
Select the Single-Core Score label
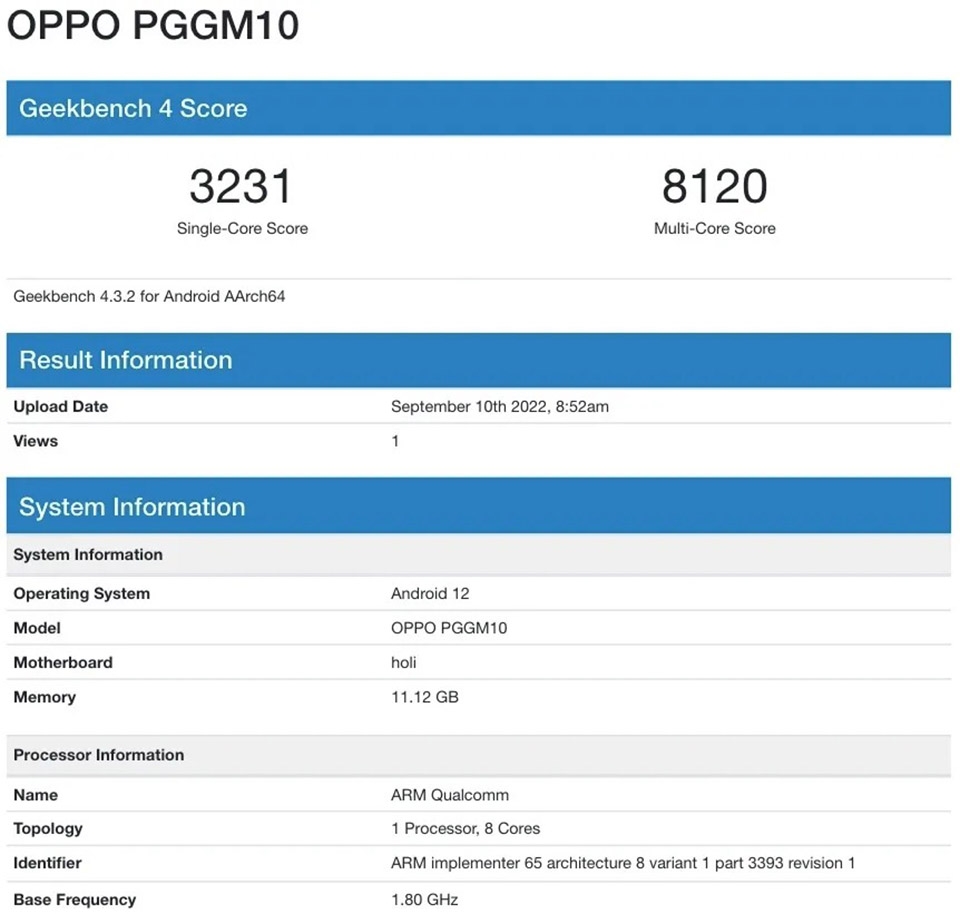(241, 228)
